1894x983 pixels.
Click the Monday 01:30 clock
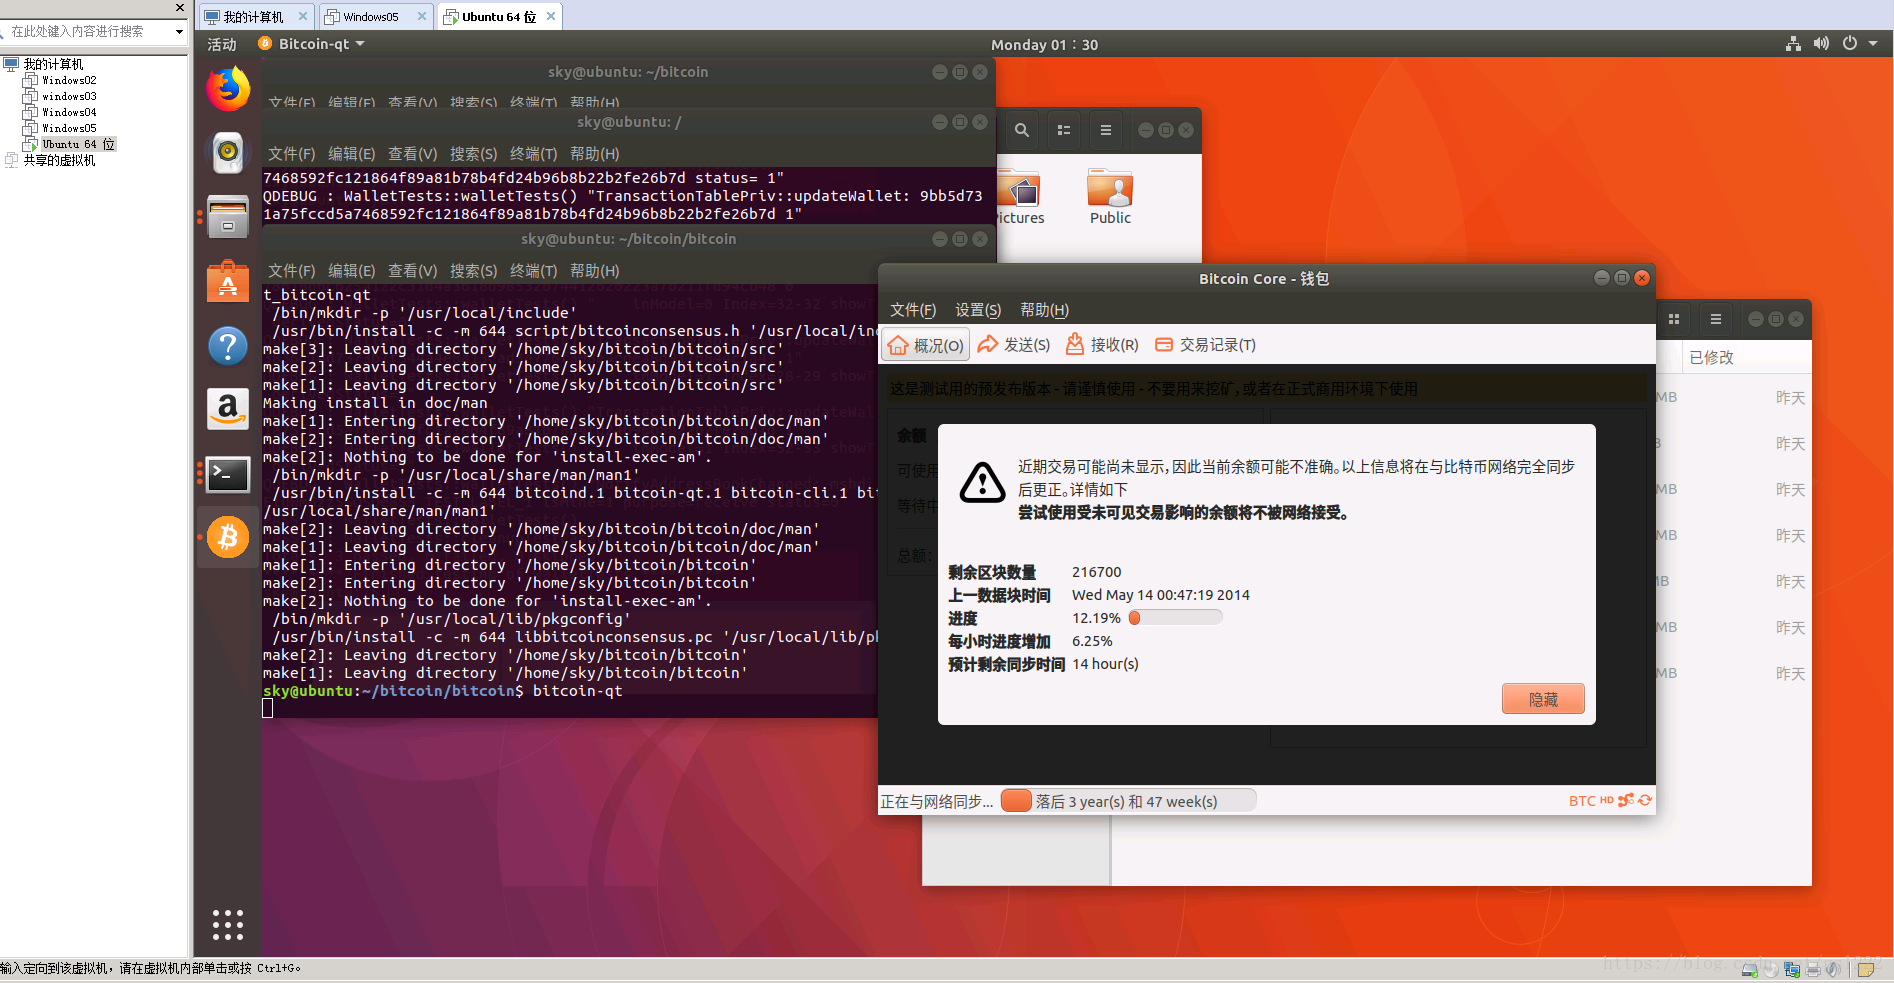tap(1044, 44)
